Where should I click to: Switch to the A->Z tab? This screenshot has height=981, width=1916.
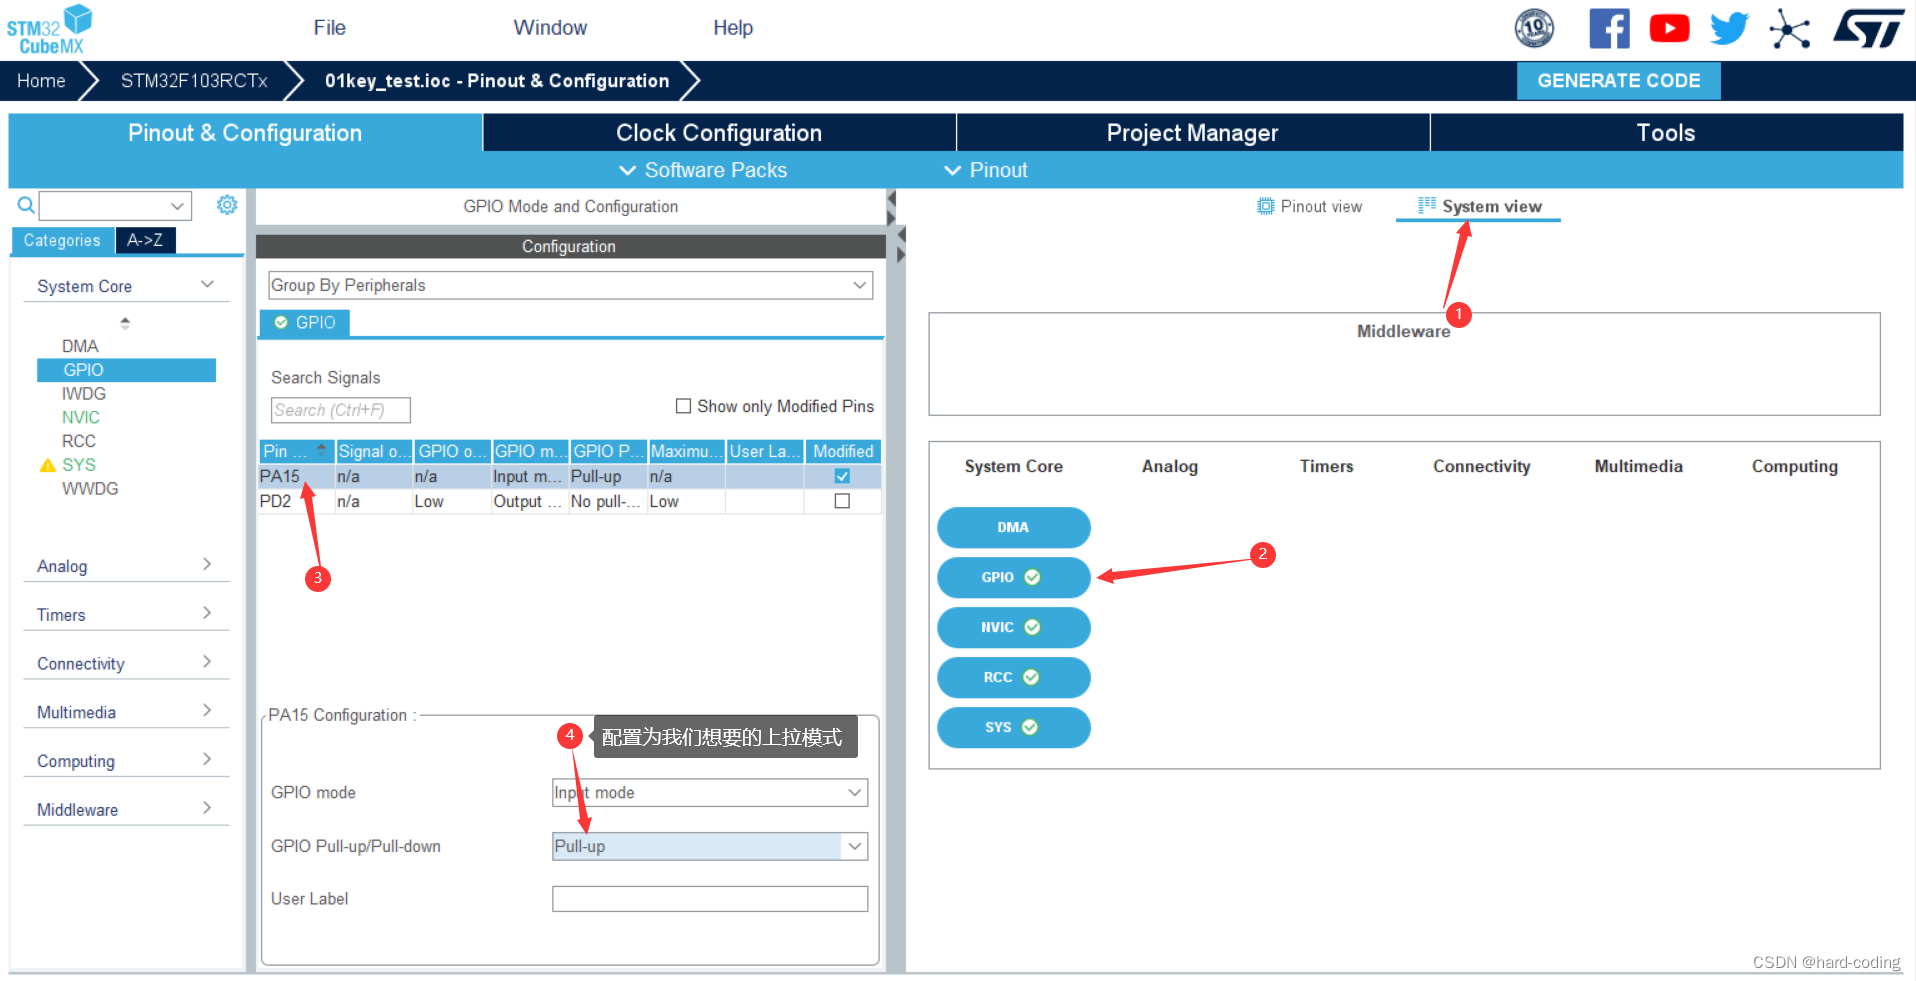tap(145, 240)
